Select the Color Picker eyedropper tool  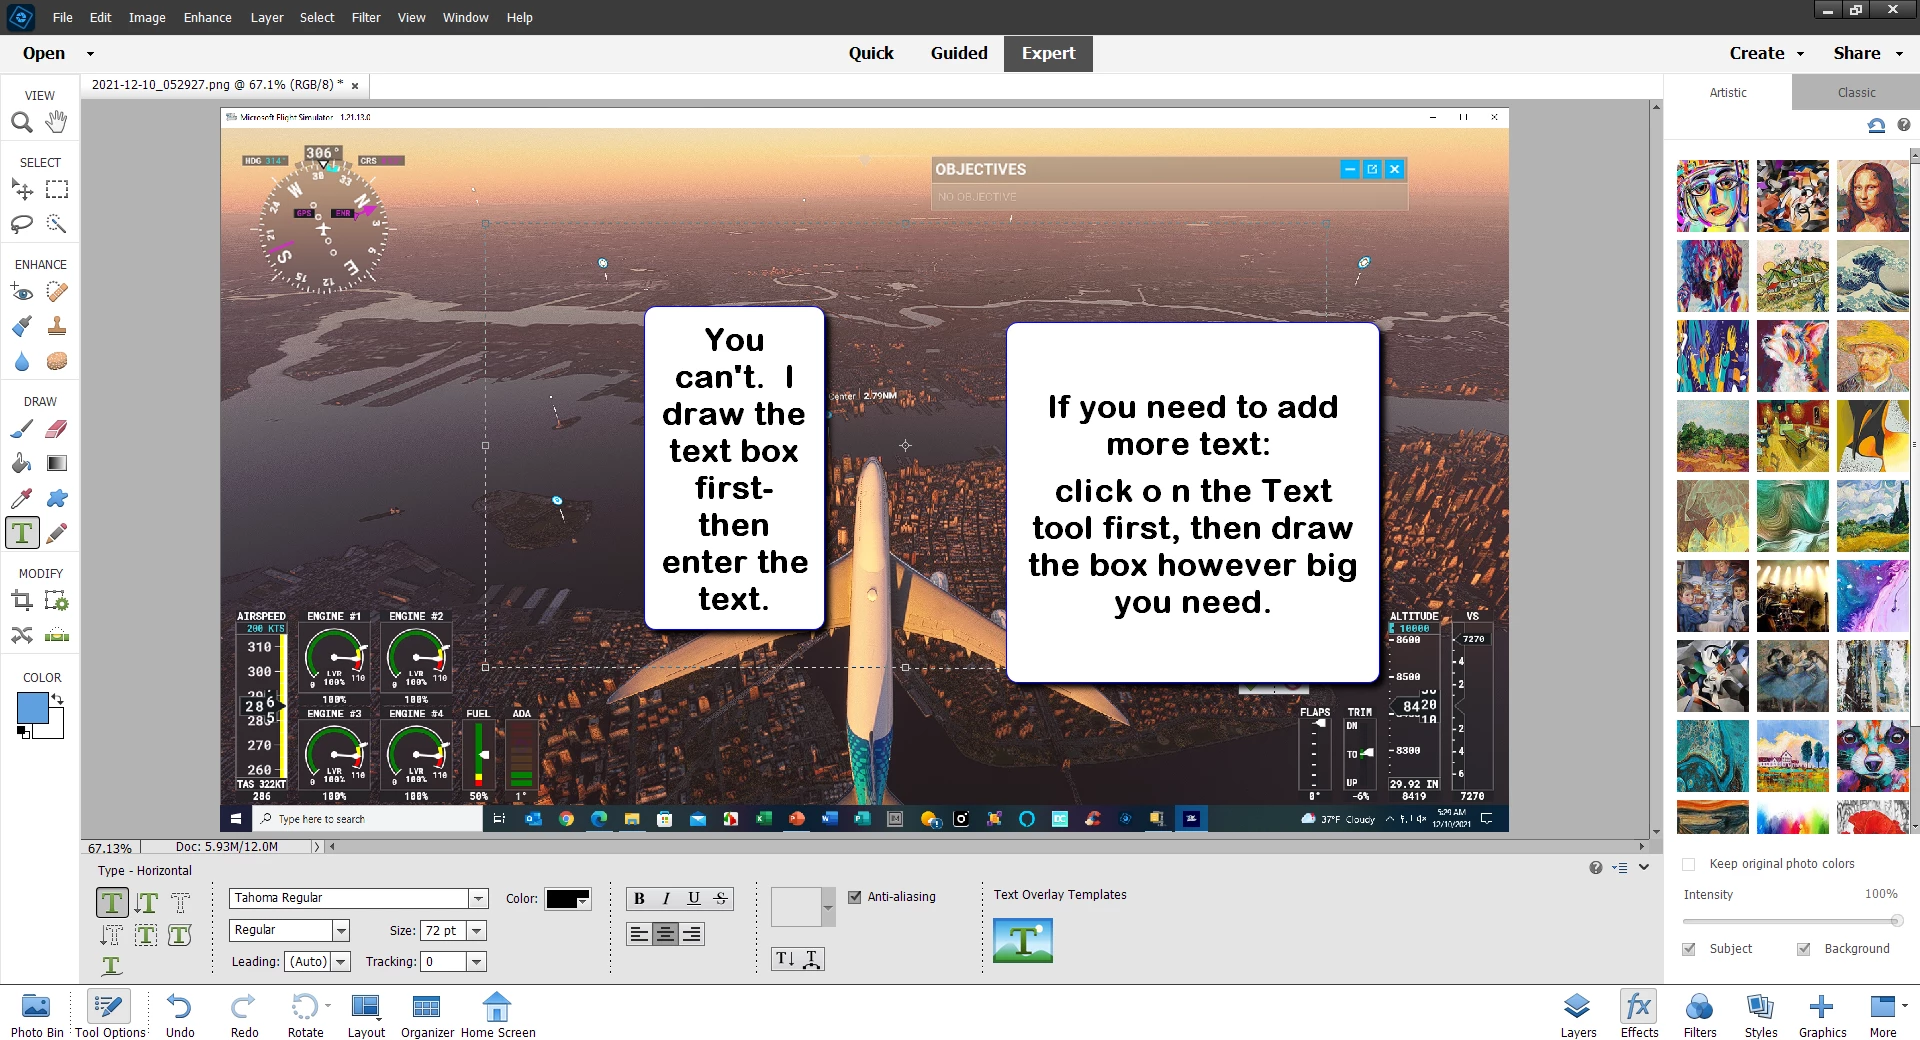tap(22, 498)
